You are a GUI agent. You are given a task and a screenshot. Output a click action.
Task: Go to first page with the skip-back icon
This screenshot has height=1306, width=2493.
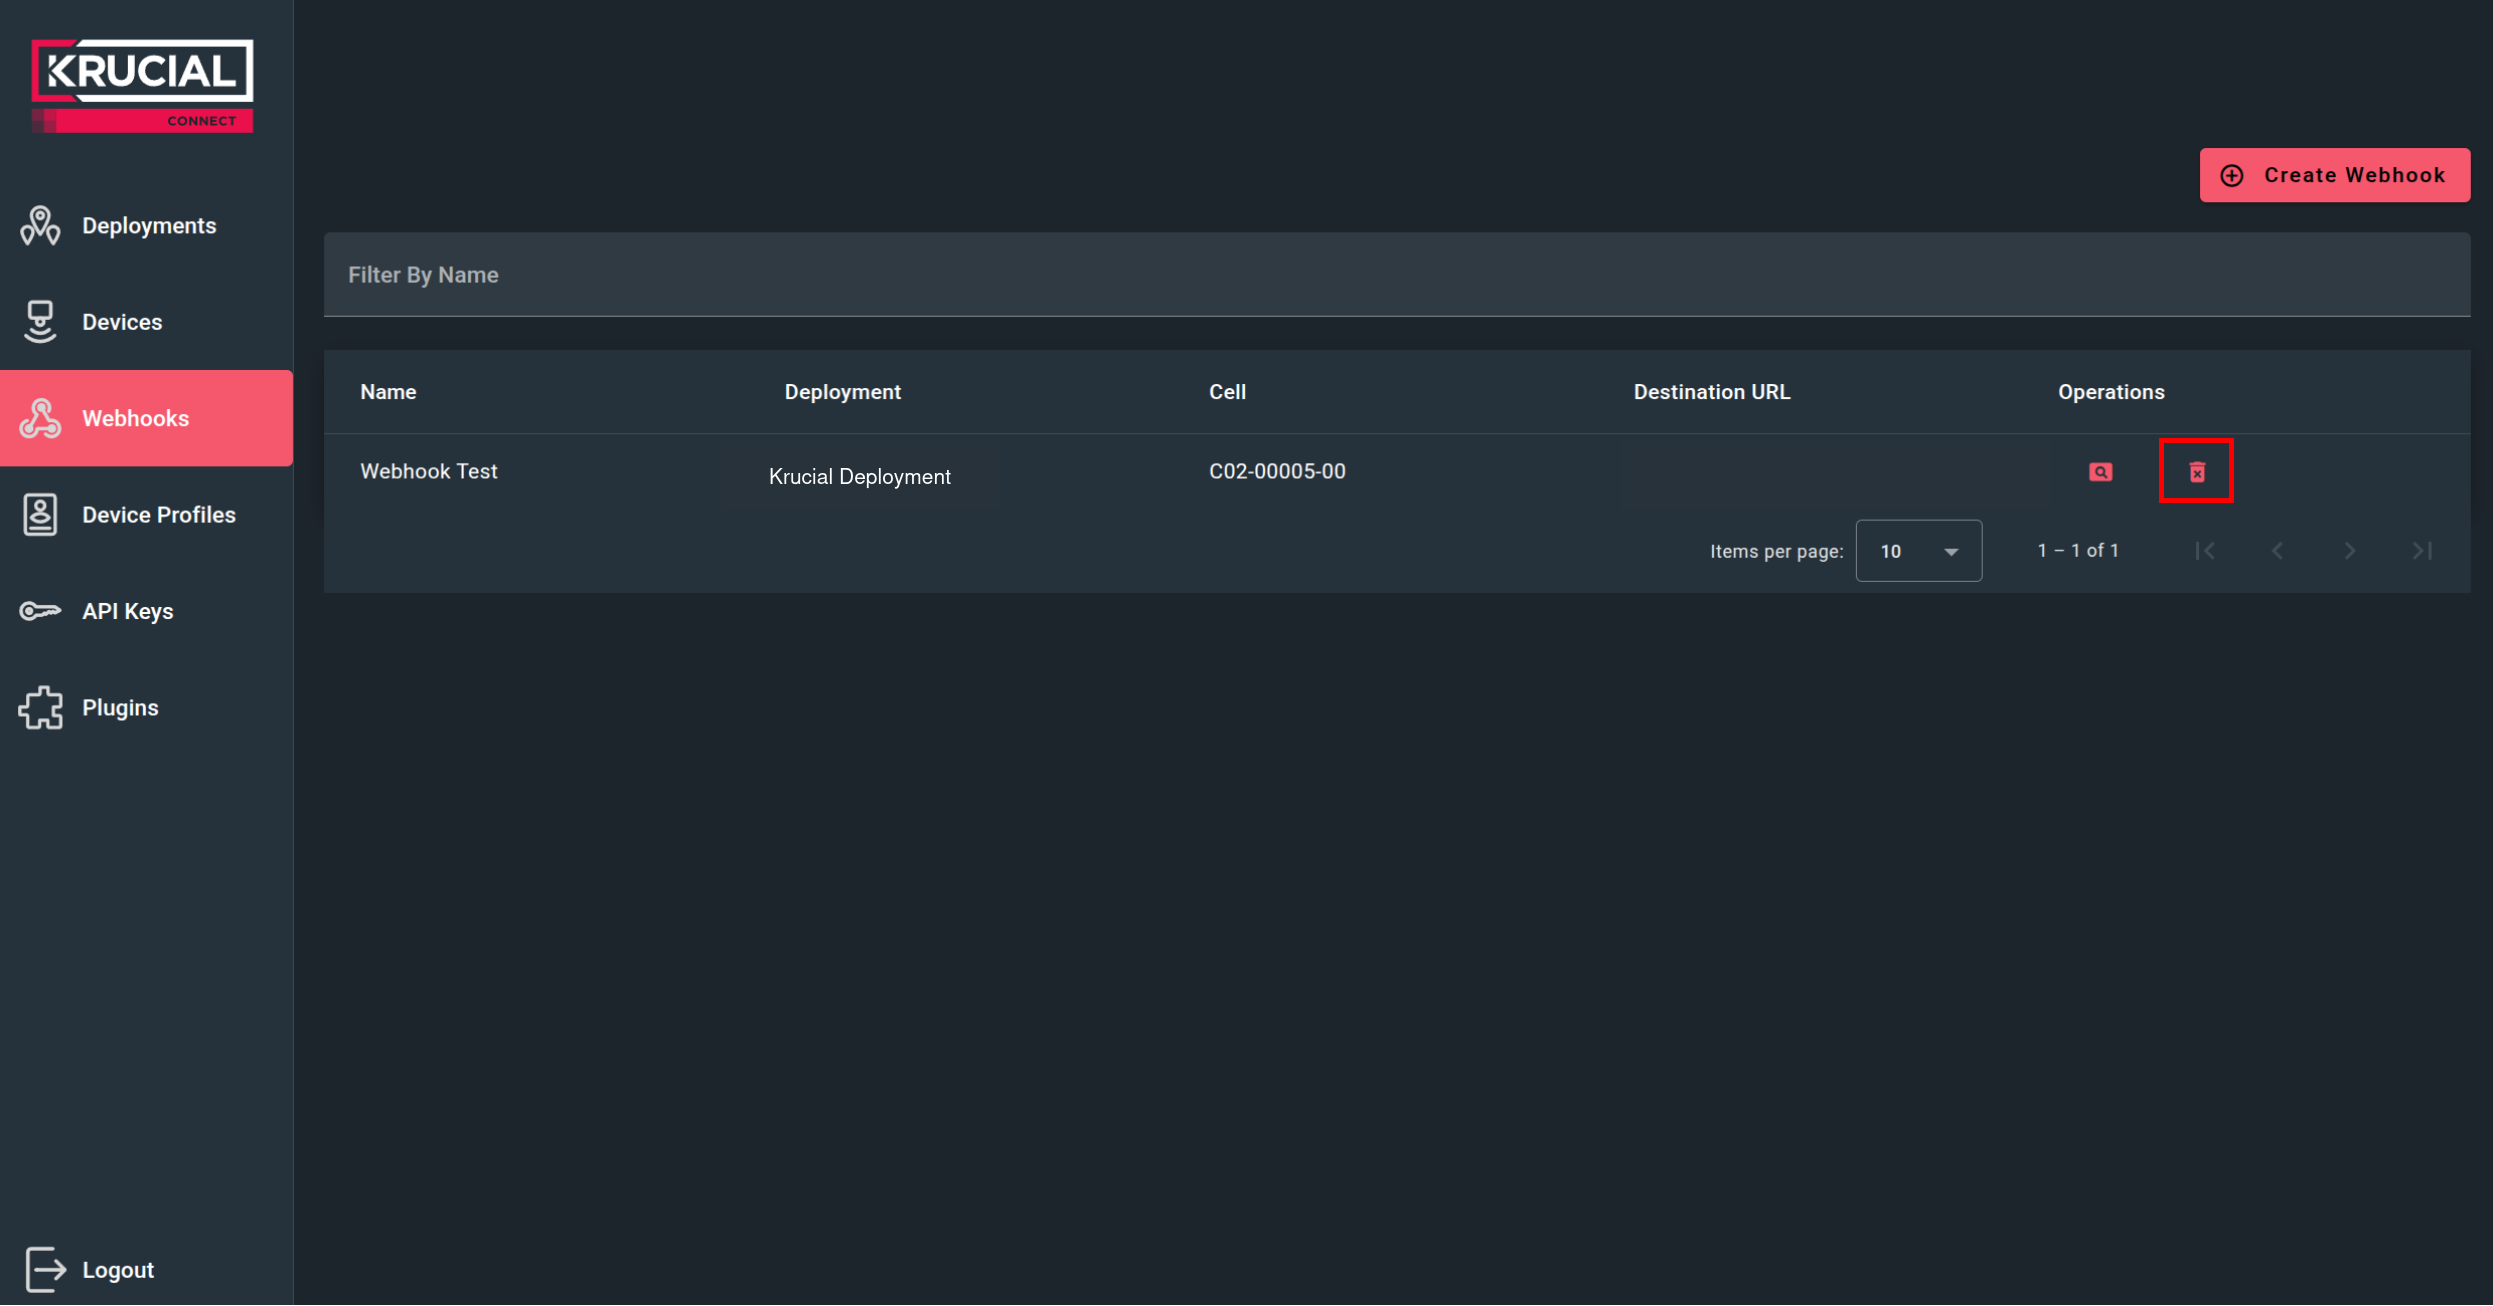click(2204, 550)
